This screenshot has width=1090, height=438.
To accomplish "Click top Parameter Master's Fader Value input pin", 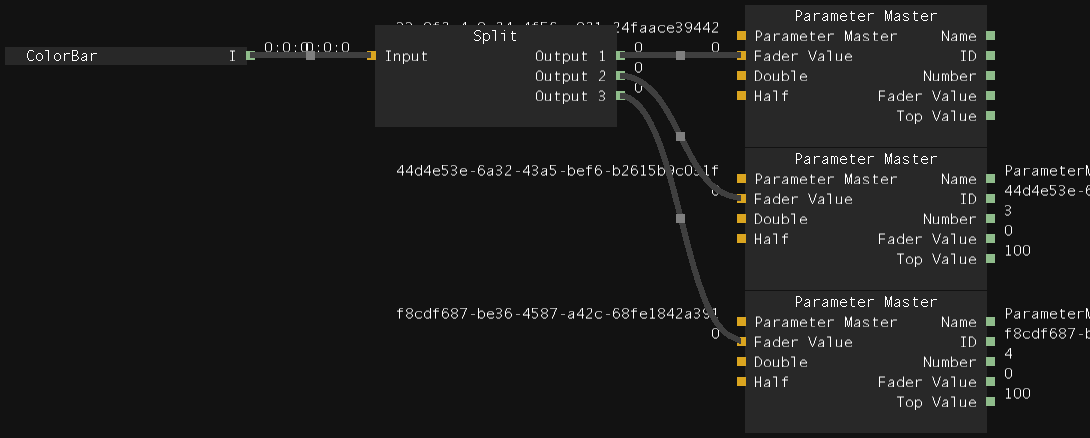I will 741,56.
